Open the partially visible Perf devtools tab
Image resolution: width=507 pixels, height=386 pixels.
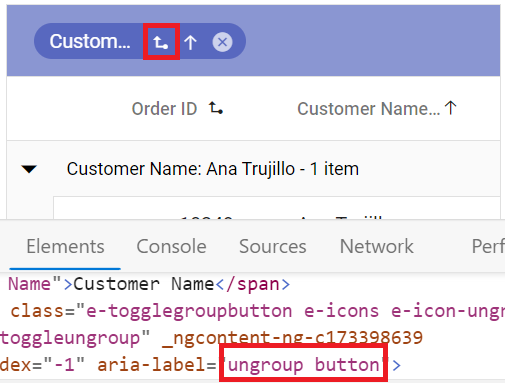[488, 247]
